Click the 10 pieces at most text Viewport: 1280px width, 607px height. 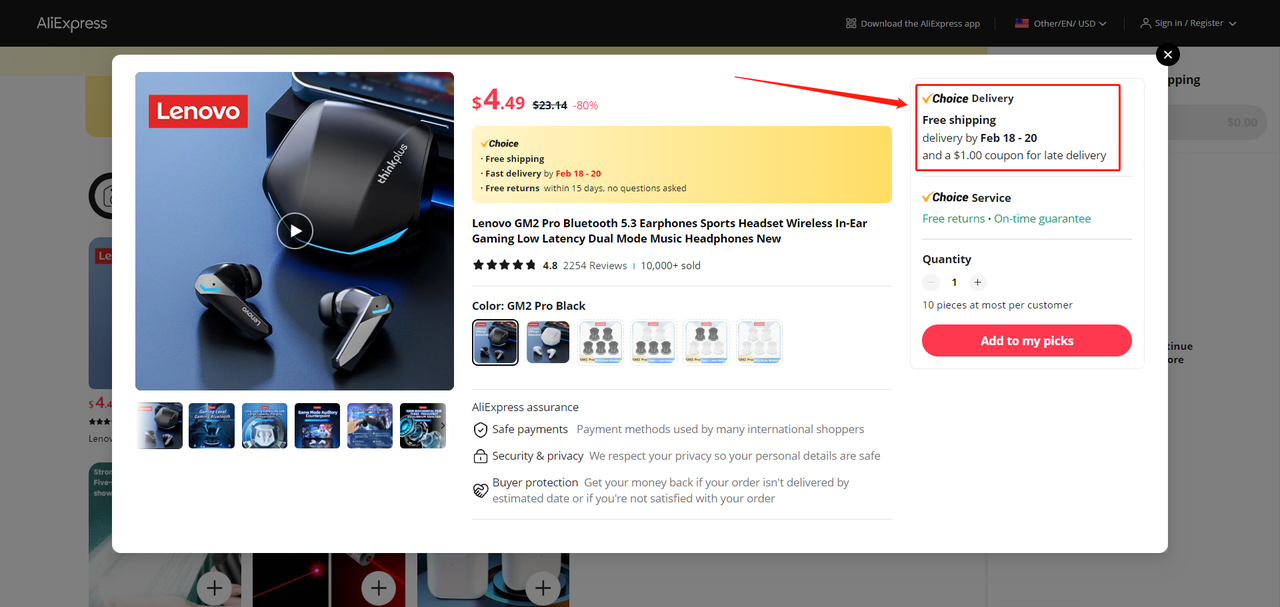[x=997, y=305]
